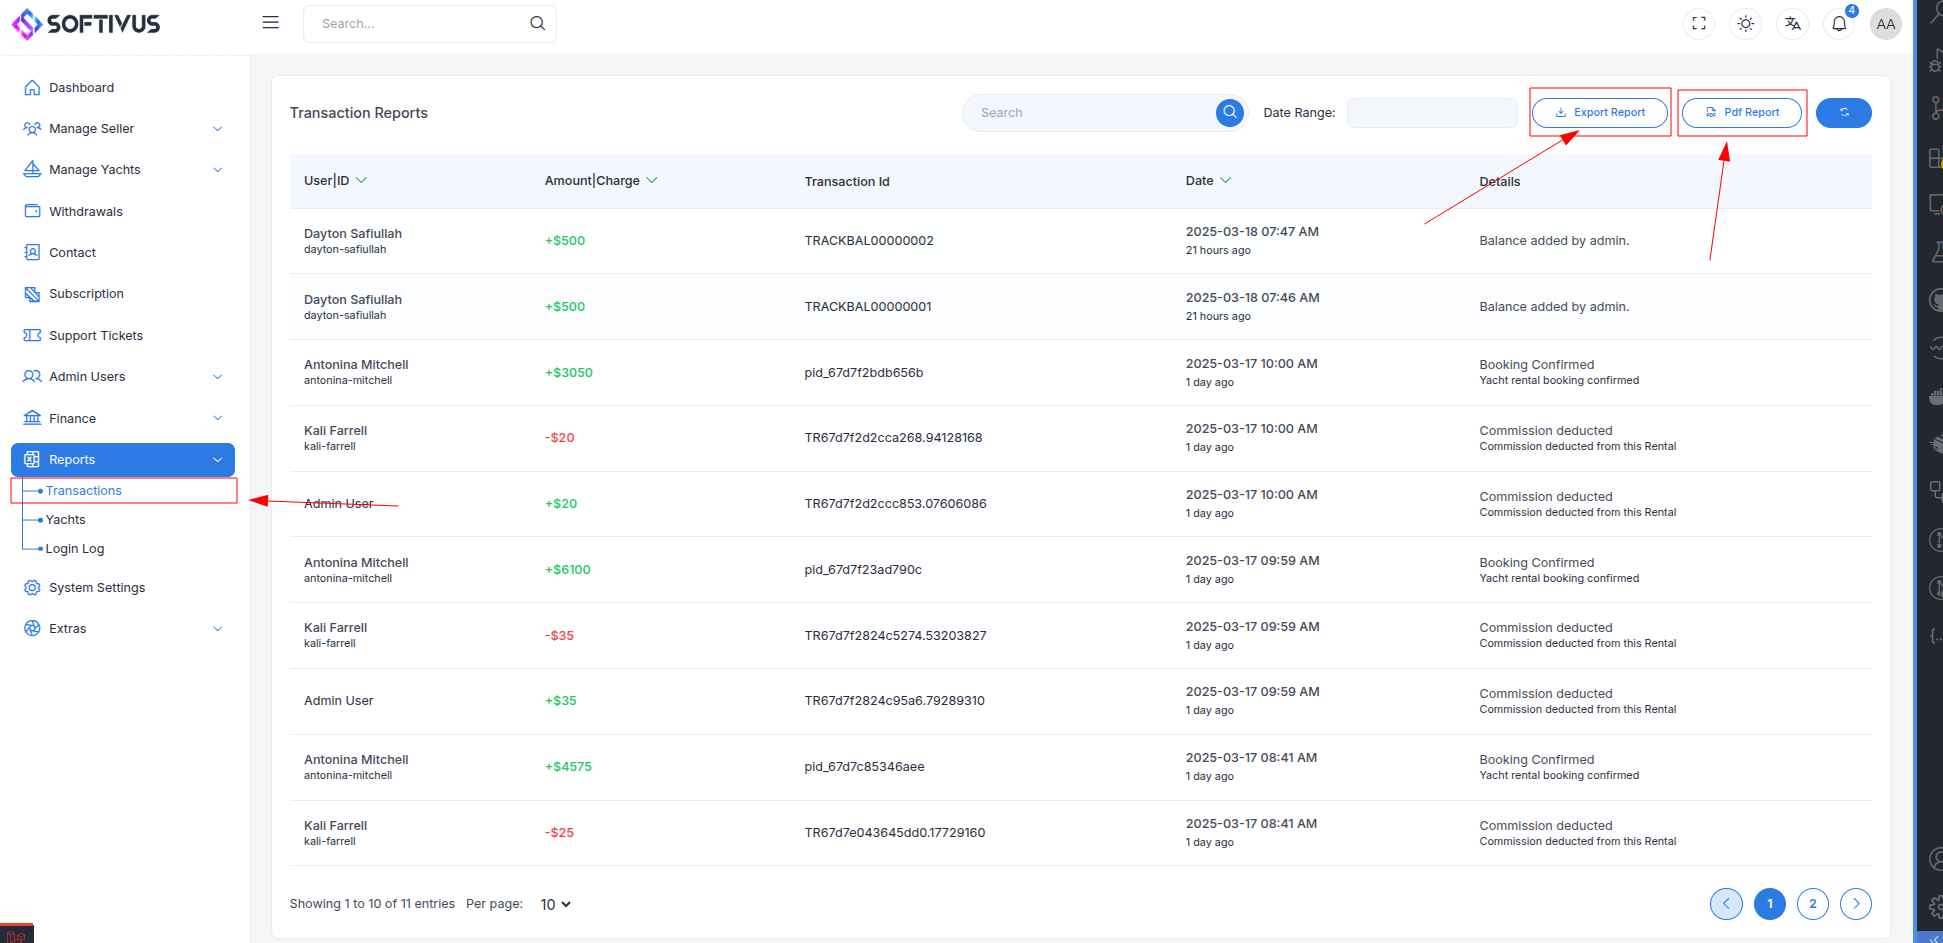Screen dimensions: 1943x943
Task: Click the +$4575 amount cell
Action: tap(568, 766)
